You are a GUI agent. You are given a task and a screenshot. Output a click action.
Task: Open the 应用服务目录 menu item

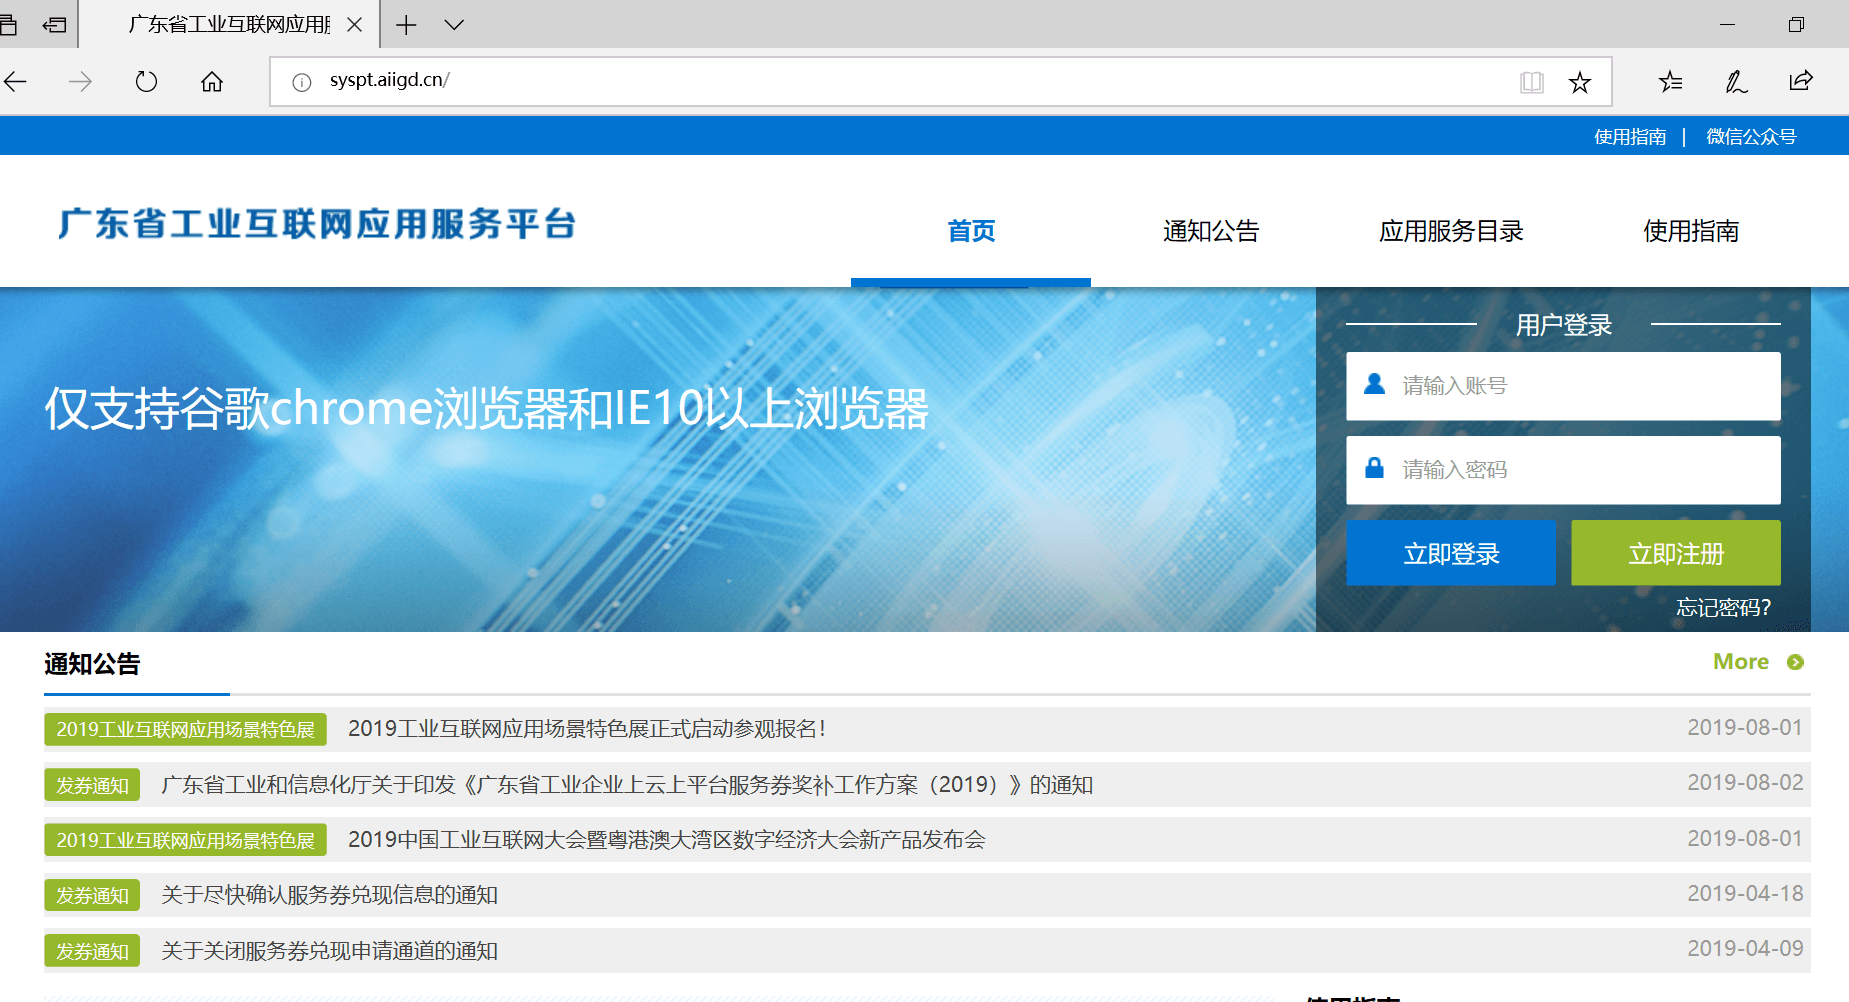pyautogui.click(x=1450, y=231)
